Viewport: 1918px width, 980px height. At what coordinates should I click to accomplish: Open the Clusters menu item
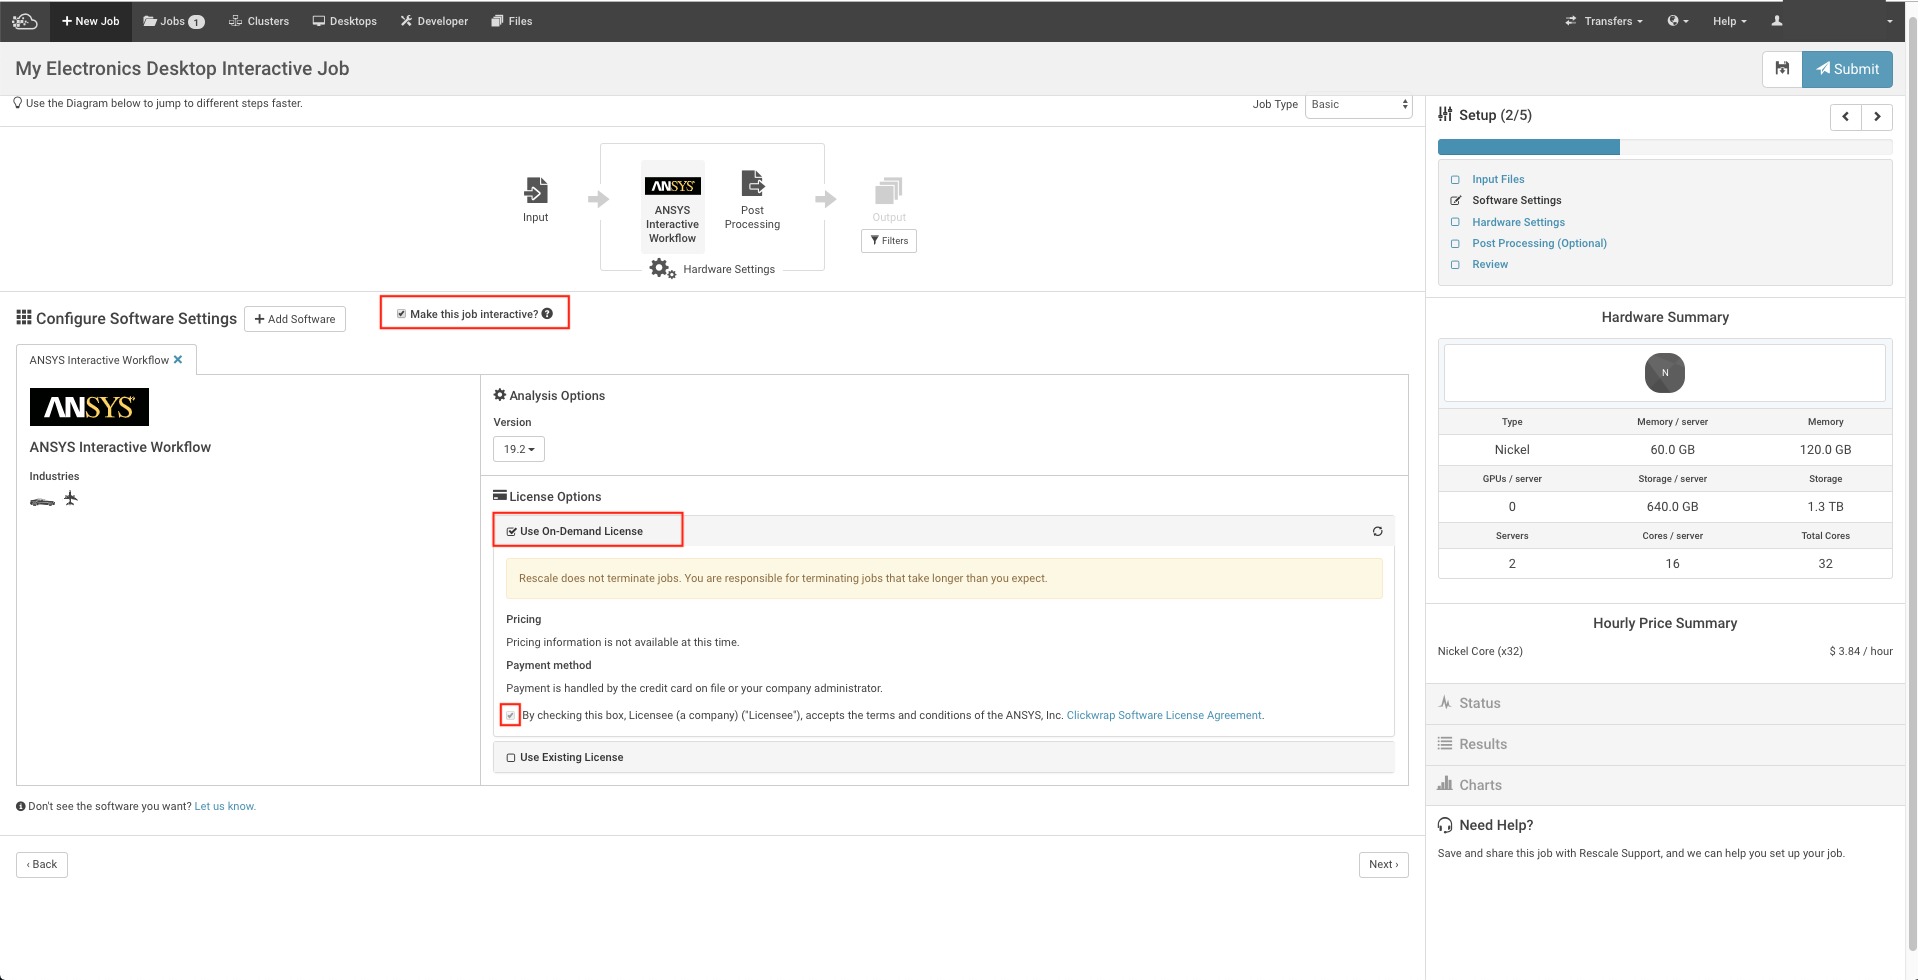tap(259, 21)
